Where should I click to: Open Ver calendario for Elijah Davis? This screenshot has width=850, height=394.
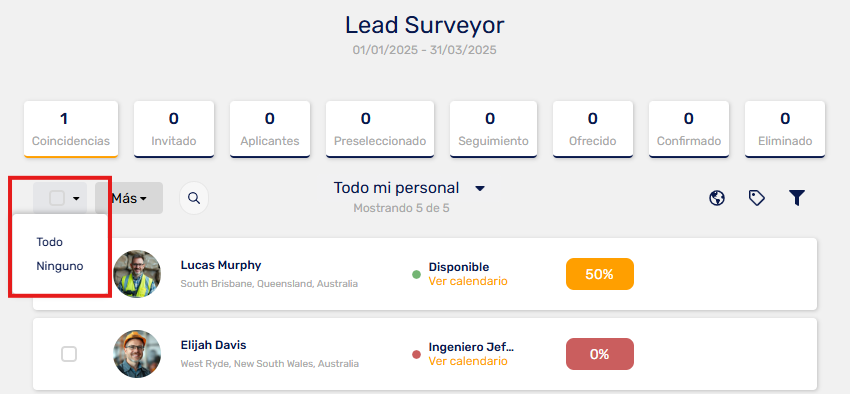point(468,361)
